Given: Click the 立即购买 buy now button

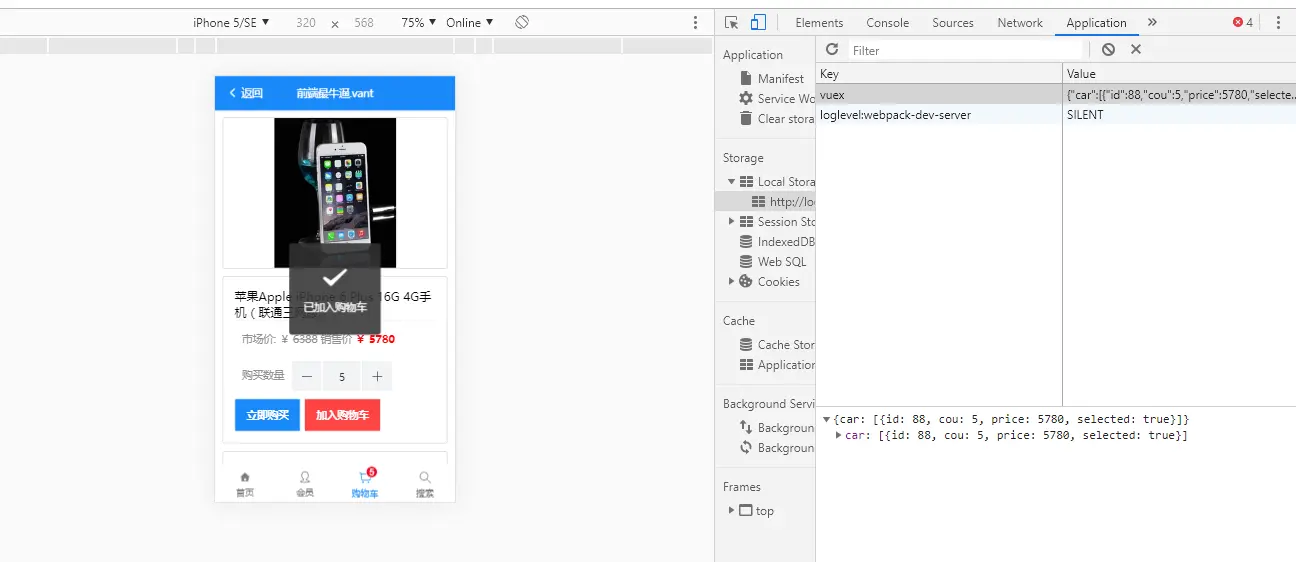Looking at the screenshot, I should [267, 415].
